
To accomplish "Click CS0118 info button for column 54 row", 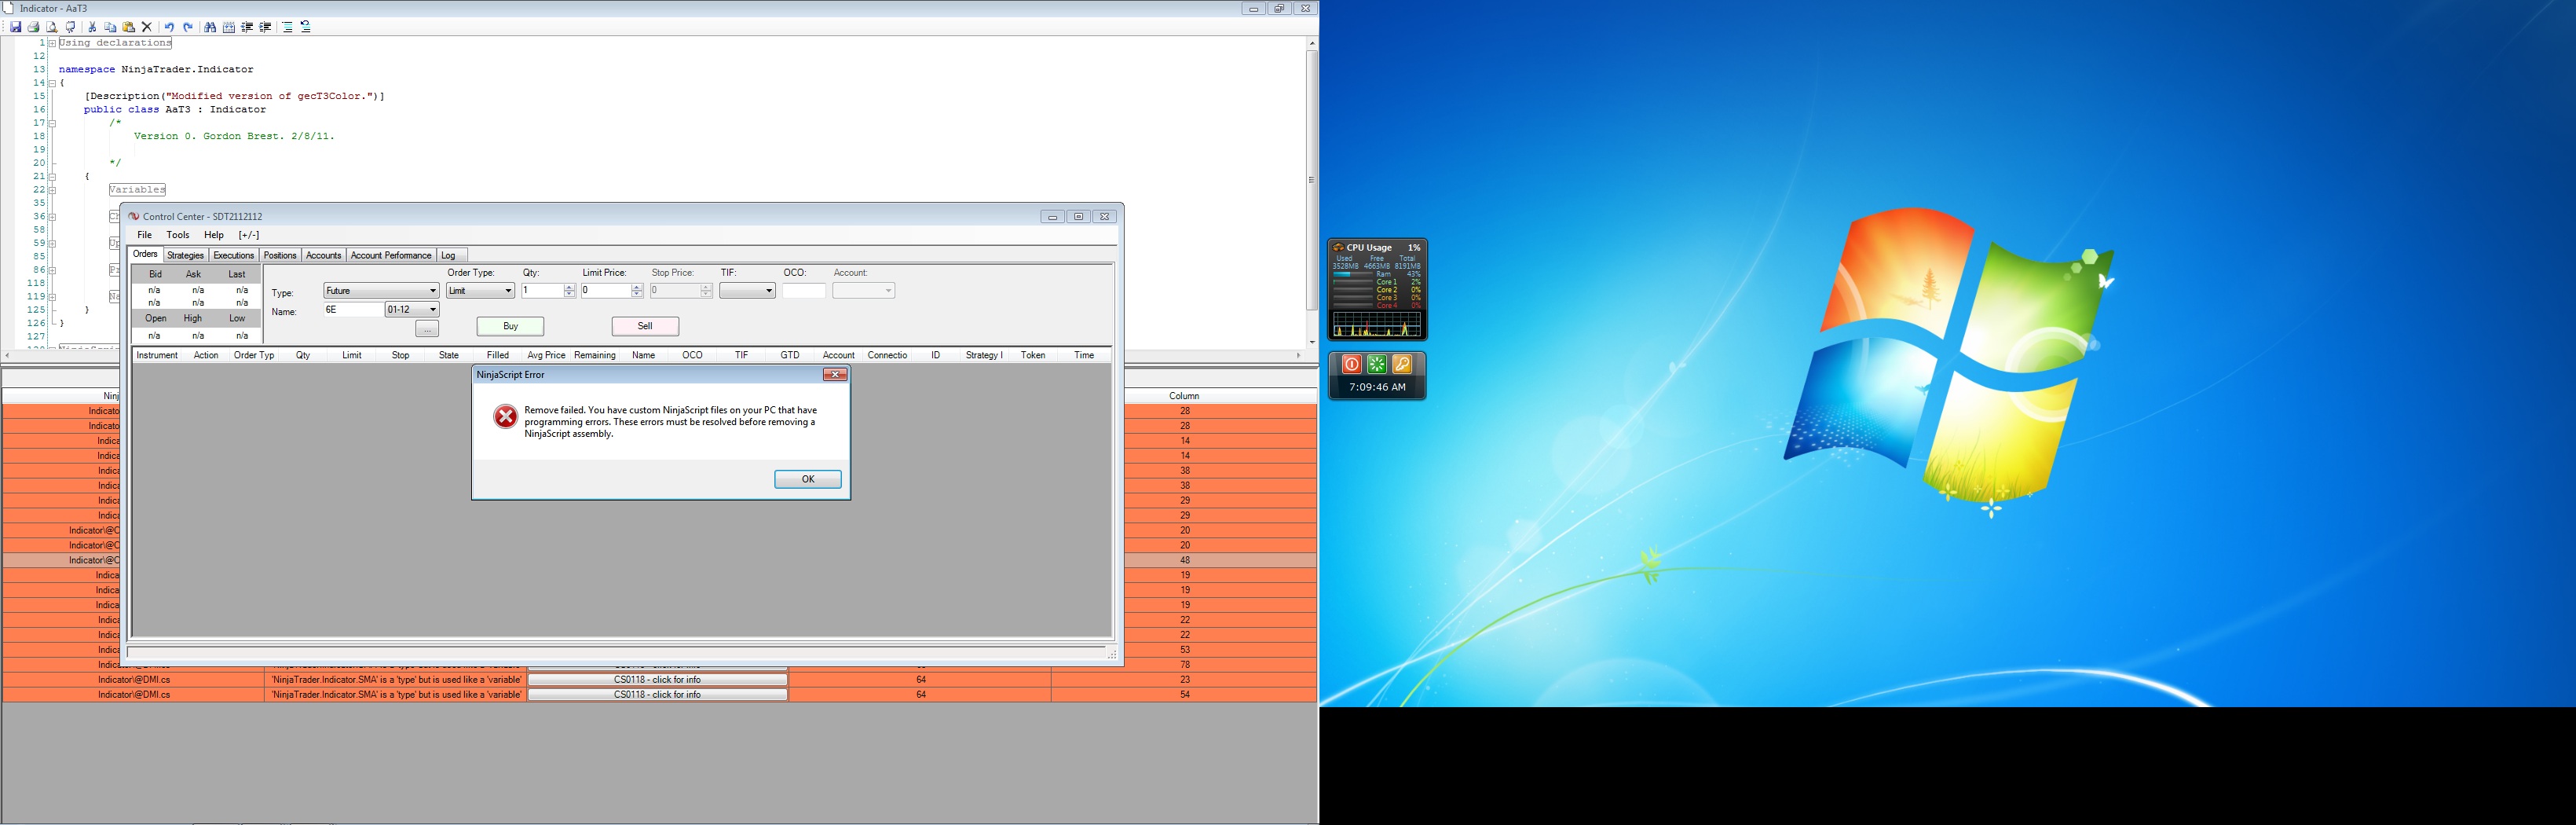I will click(657, 695).
